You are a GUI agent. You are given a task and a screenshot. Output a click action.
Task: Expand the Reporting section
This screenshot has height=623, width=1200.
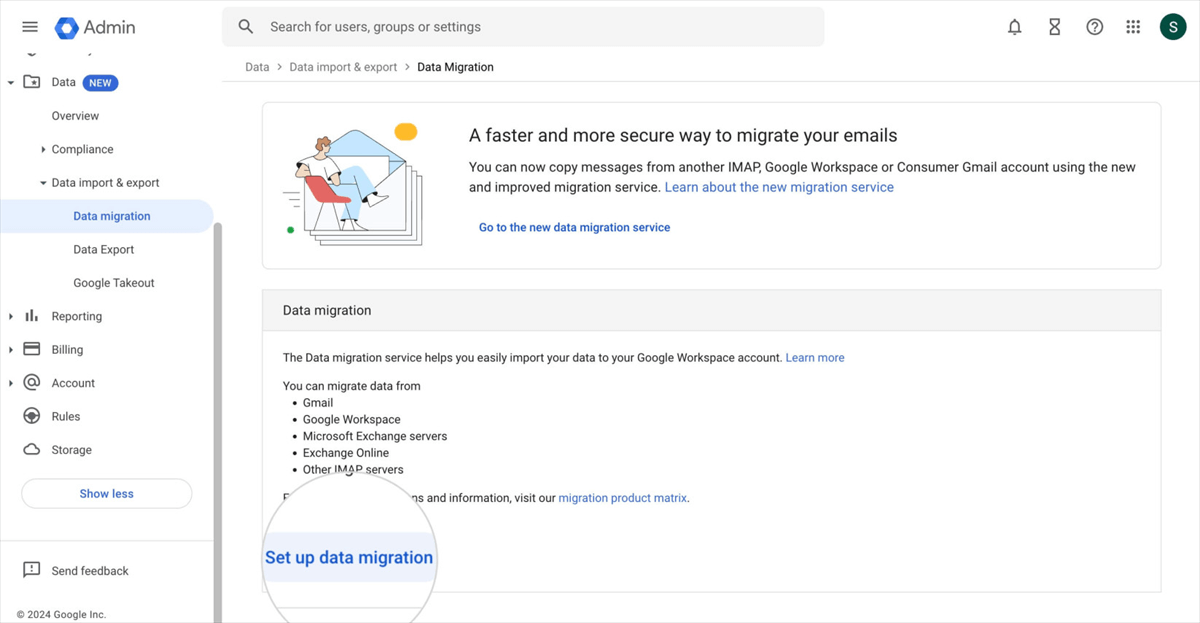tap(11, 317)
